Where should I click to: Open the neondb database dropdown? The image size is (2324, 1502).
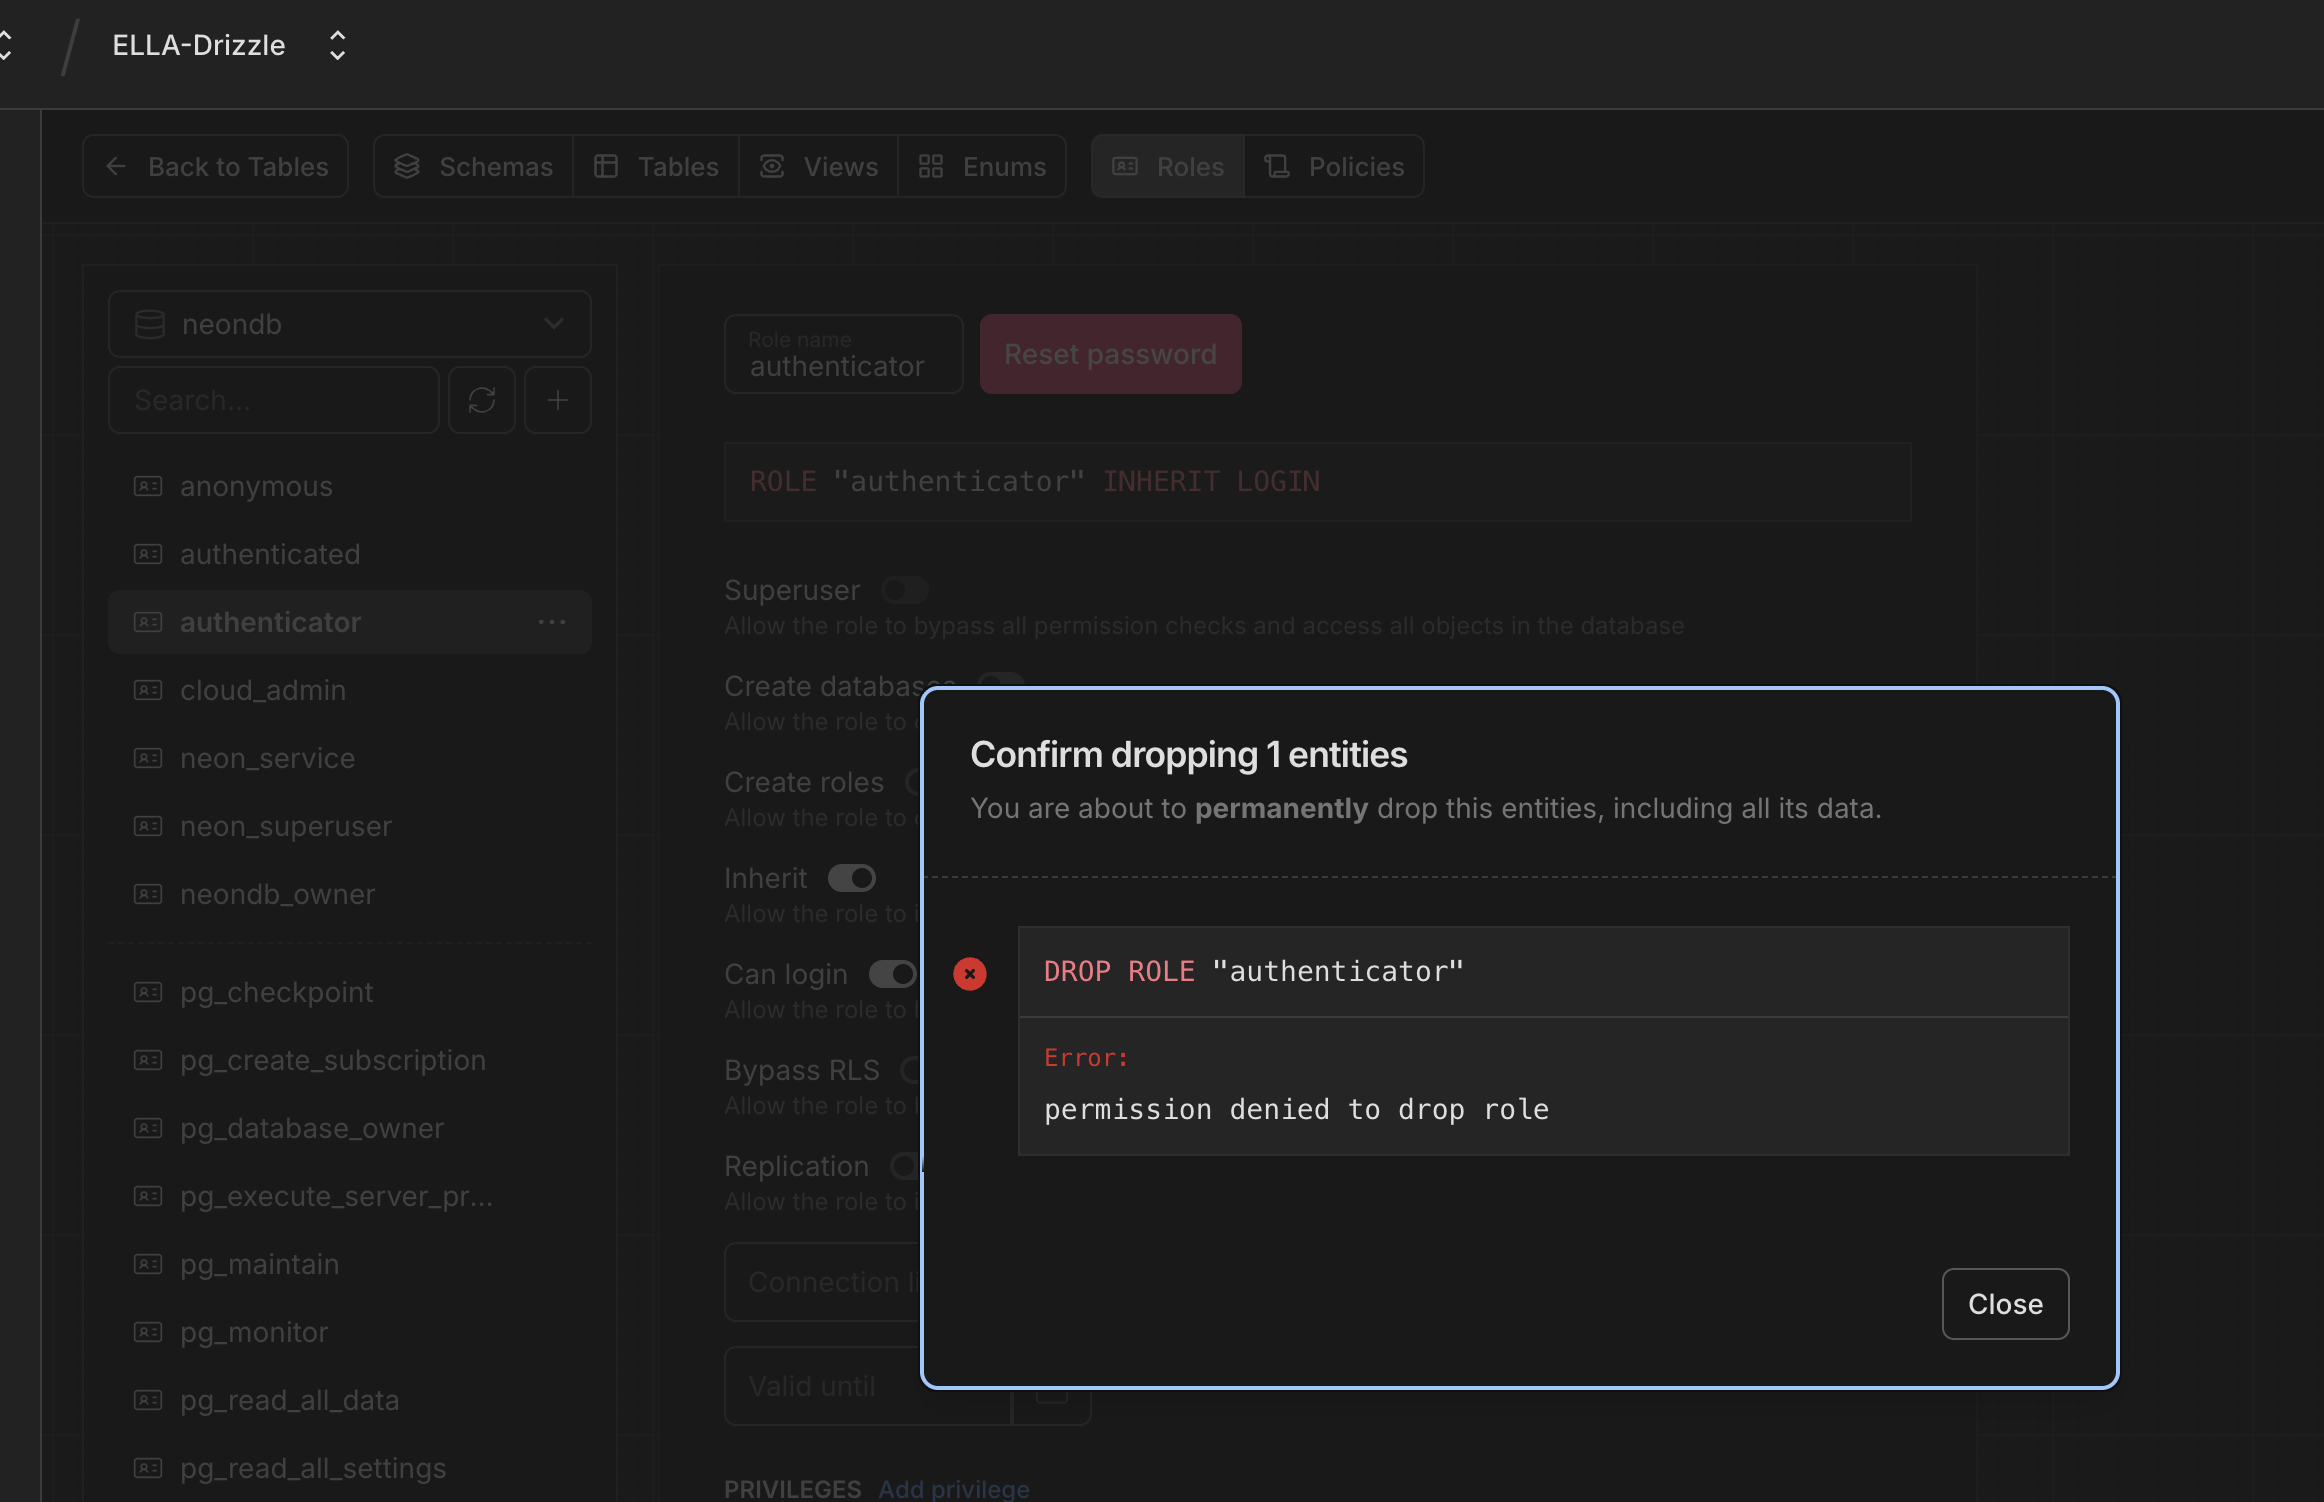[x=349, y=324]
